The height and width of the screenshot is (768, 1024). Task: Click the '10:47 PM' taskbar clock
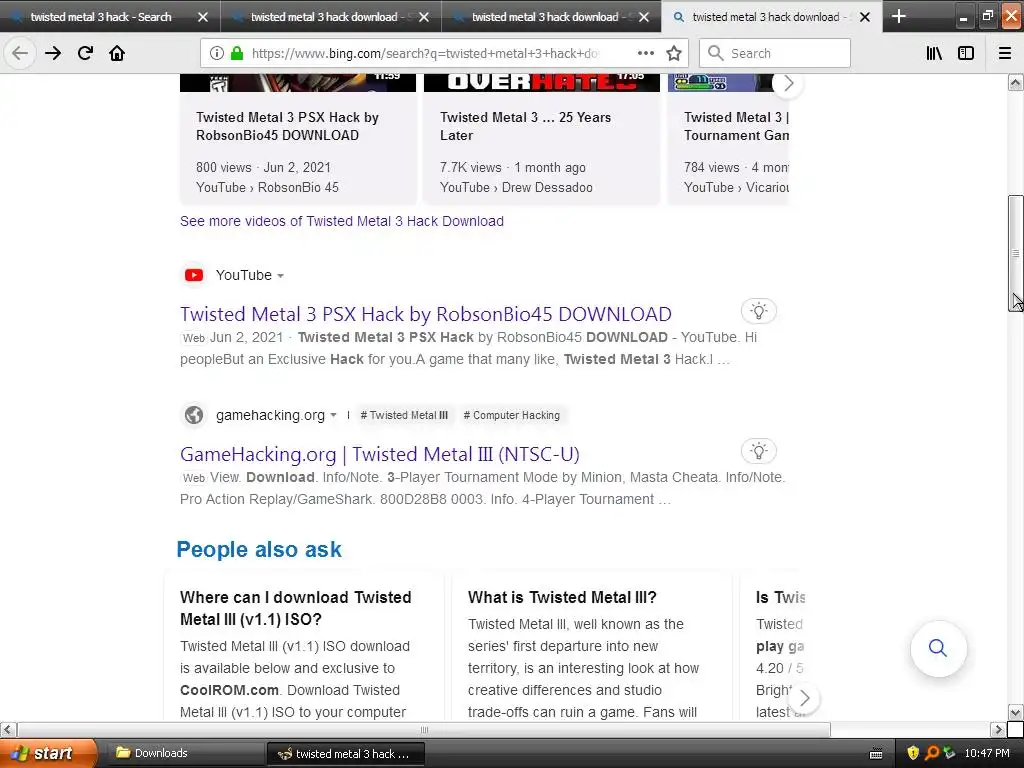point(987,753)
